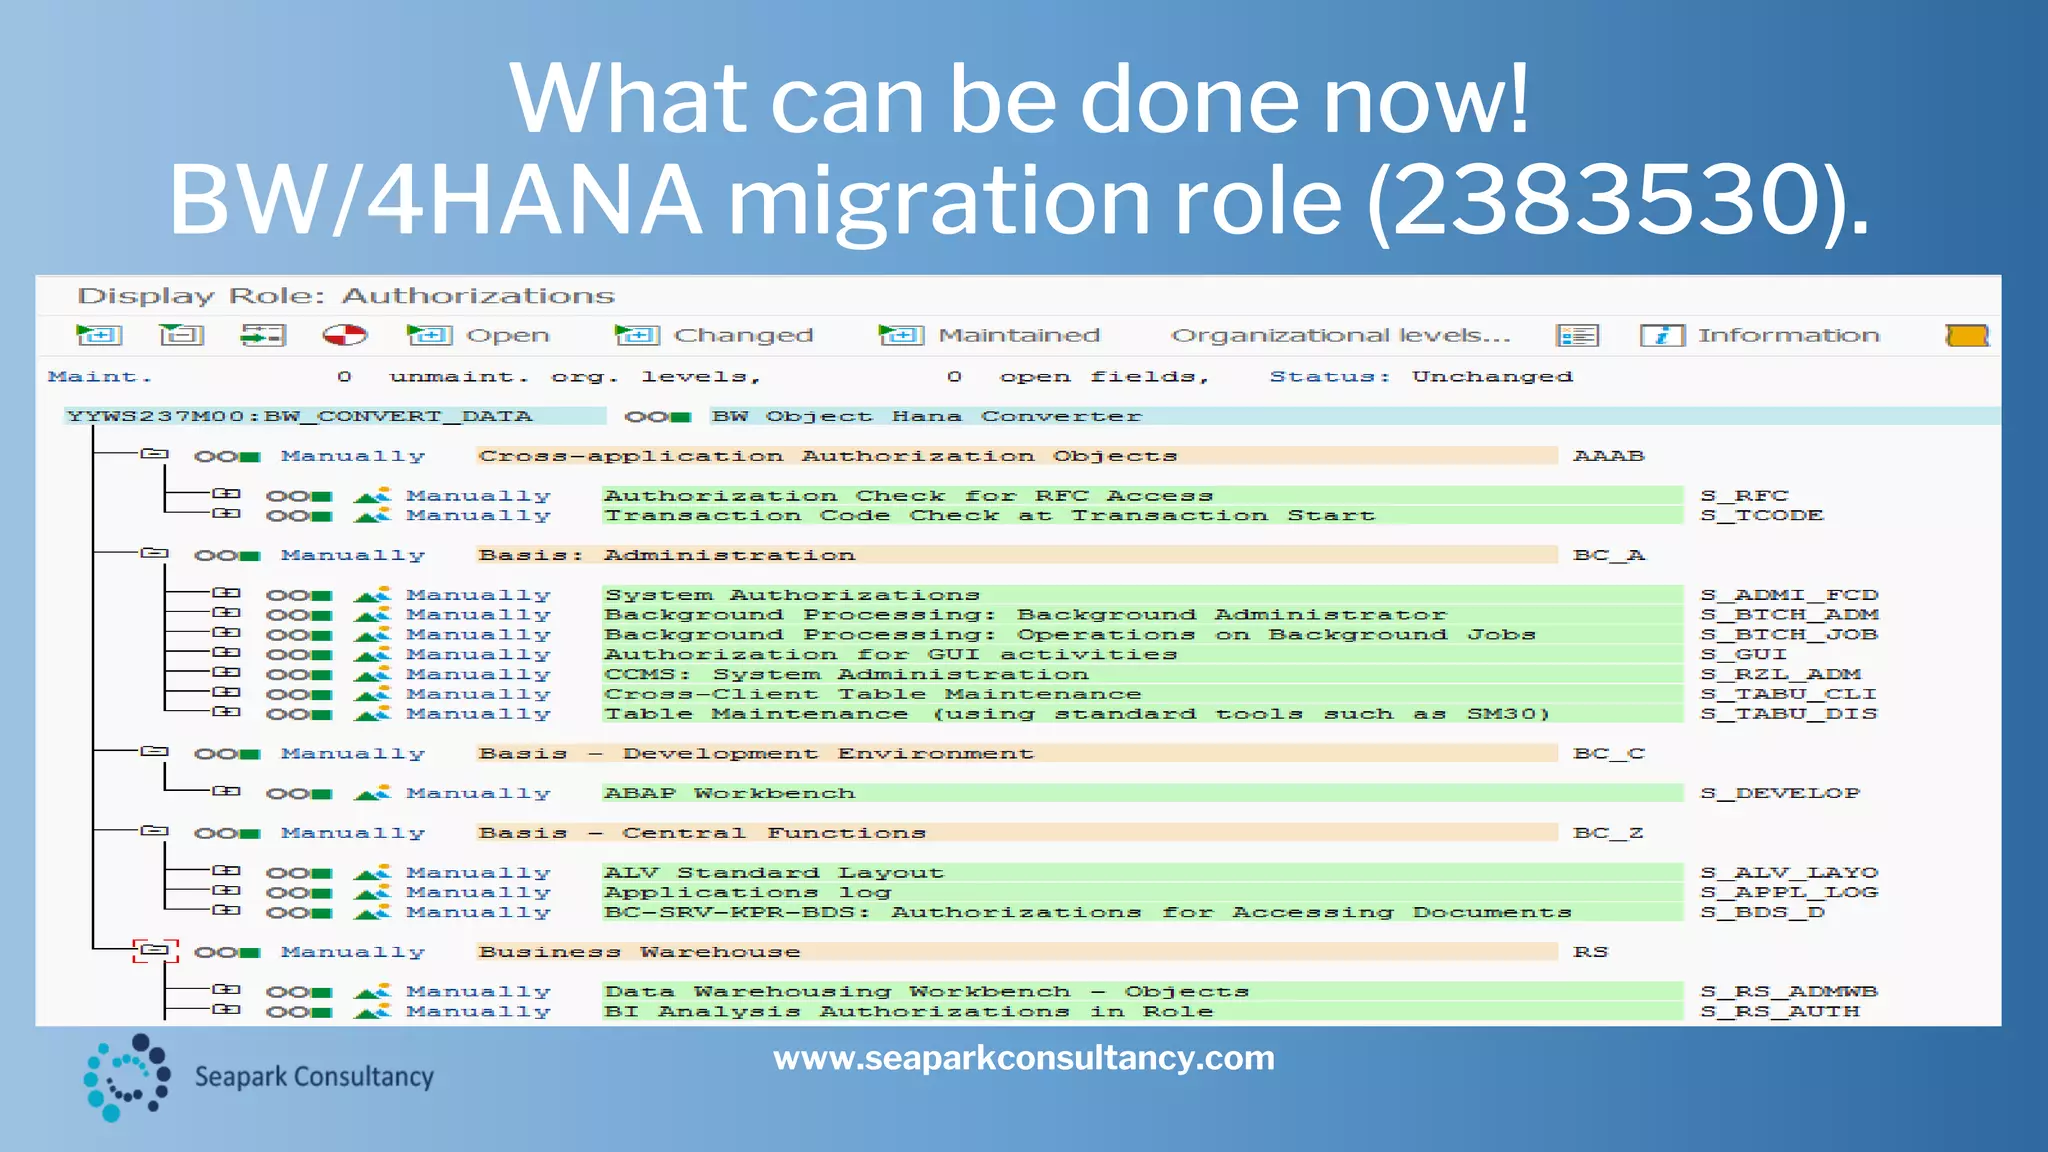Click the mountain icon on the CCMS System Administration row
The width and height of the screenshot is (2048, 1152).
372,675
